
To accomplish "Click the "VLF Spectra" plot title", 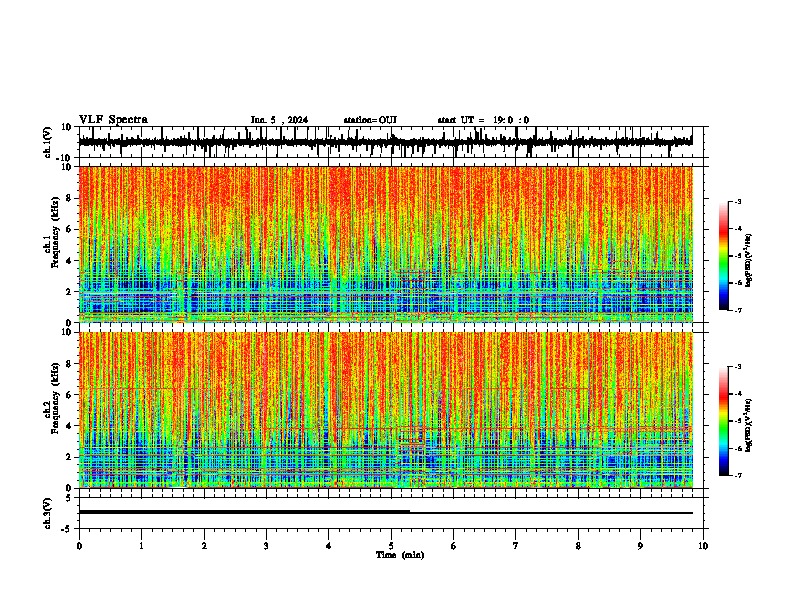I will [x=113, y=120].
